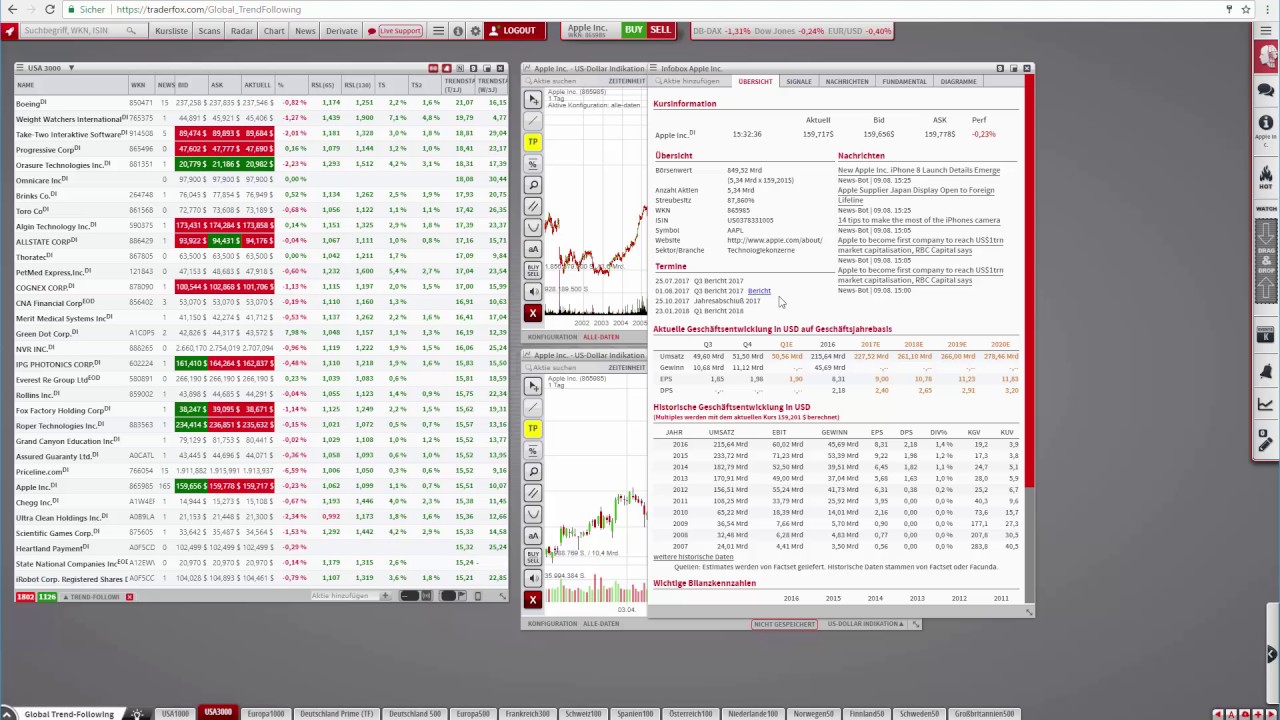Select the IPG PHOTONICS CORP row
Image resolution: width=1280 pixels, height=720 pixels.
pyautogui.click(x=260, y=364)
